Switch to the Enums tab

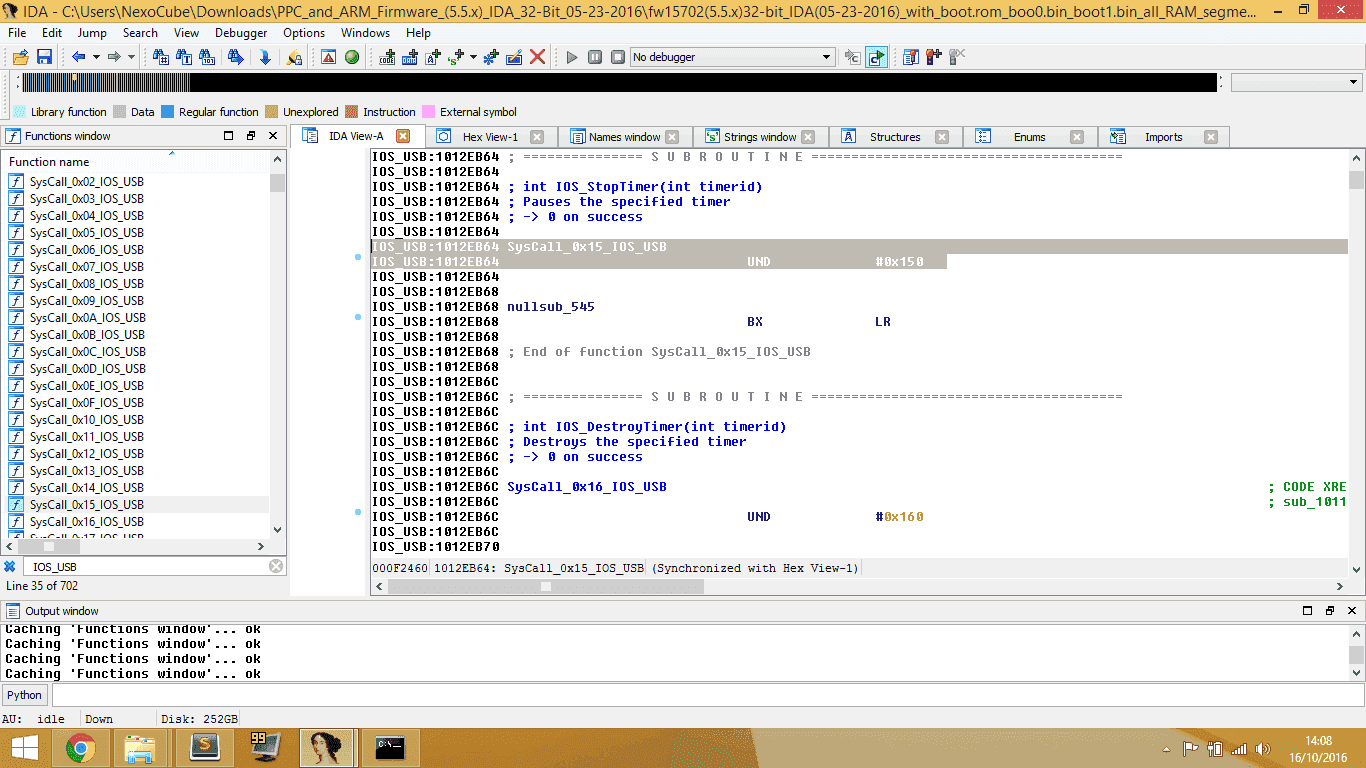tap(1029, 137)
